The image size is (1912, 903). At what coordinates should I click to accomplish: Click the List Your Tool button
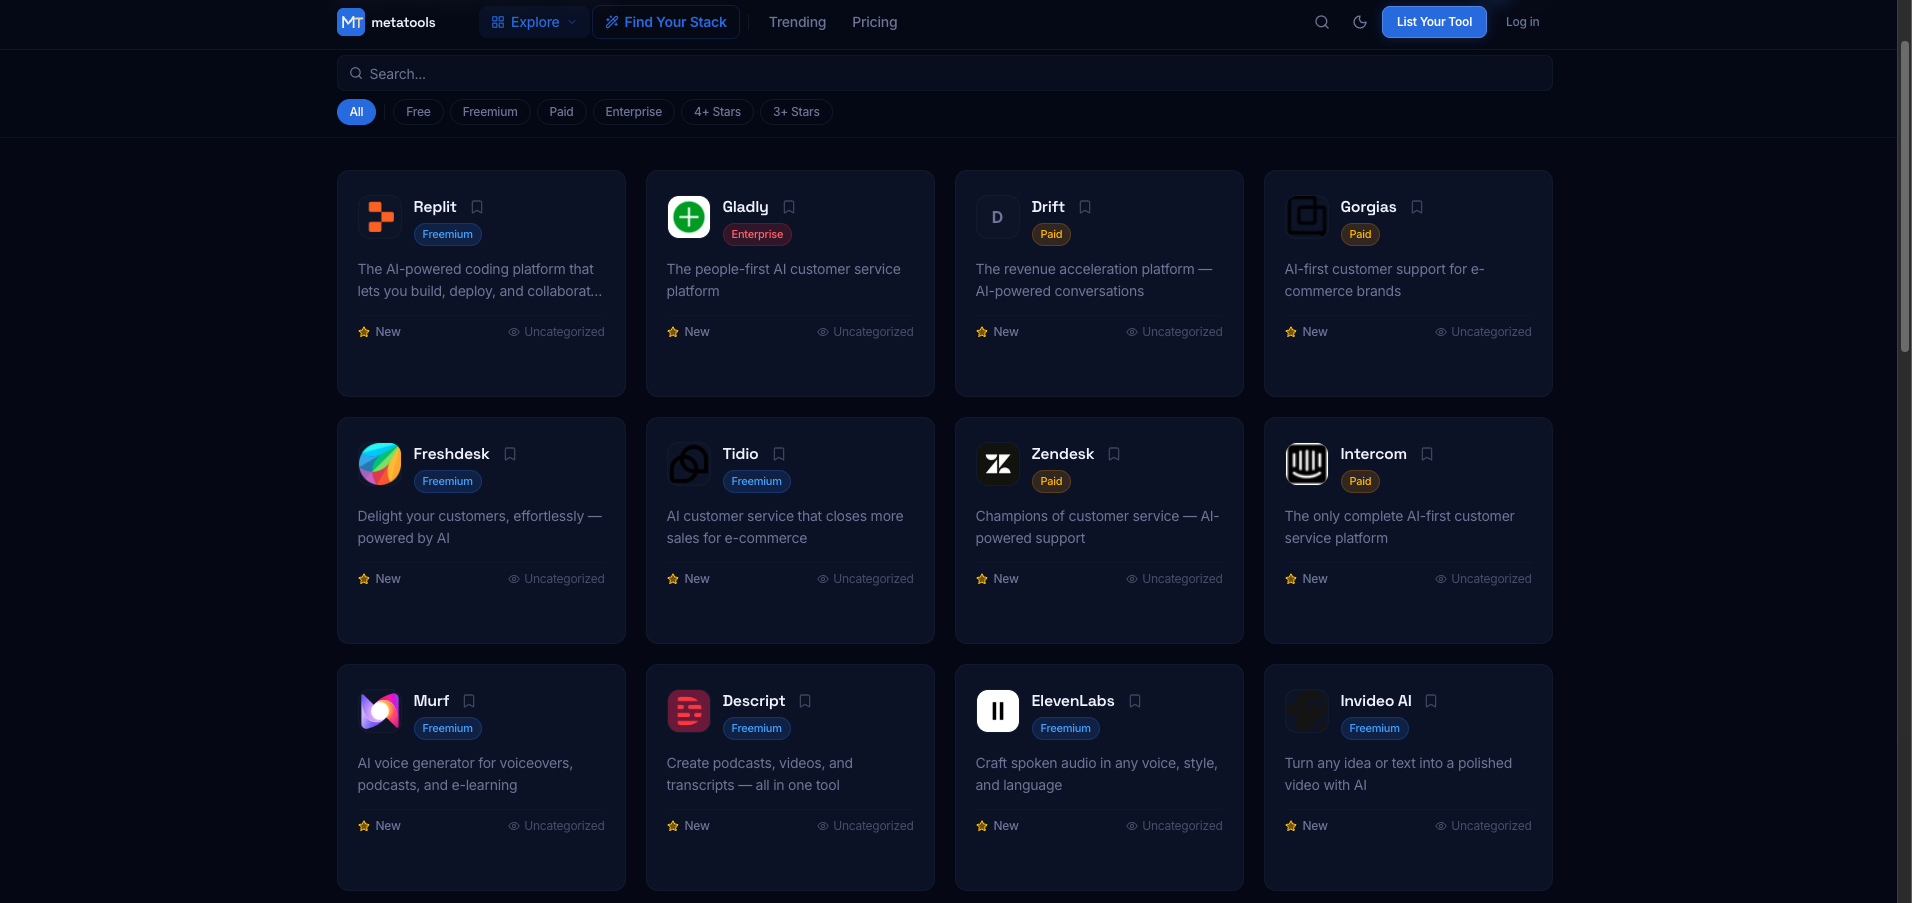coord(1434,21)
